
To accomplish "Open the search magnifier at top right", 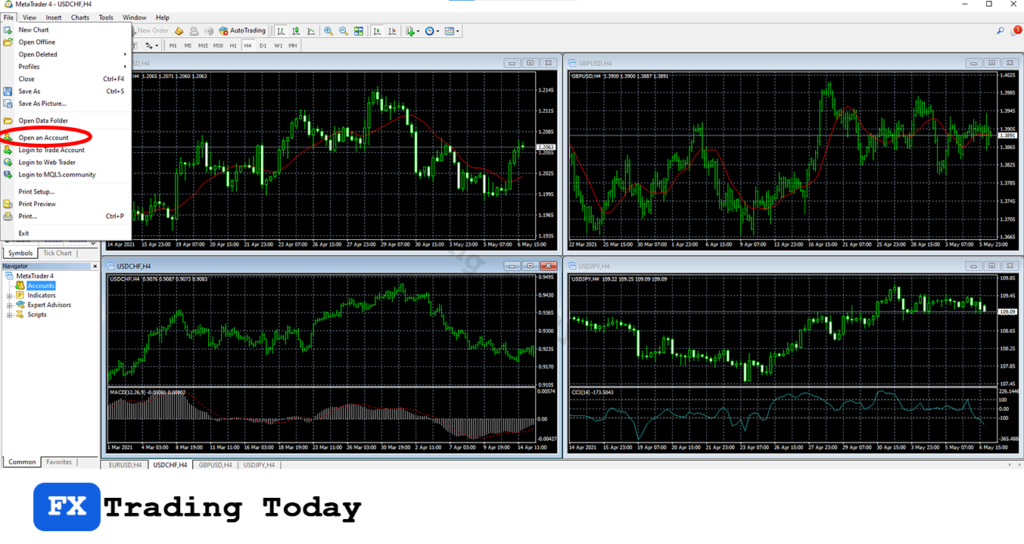I will point(1000,31).
